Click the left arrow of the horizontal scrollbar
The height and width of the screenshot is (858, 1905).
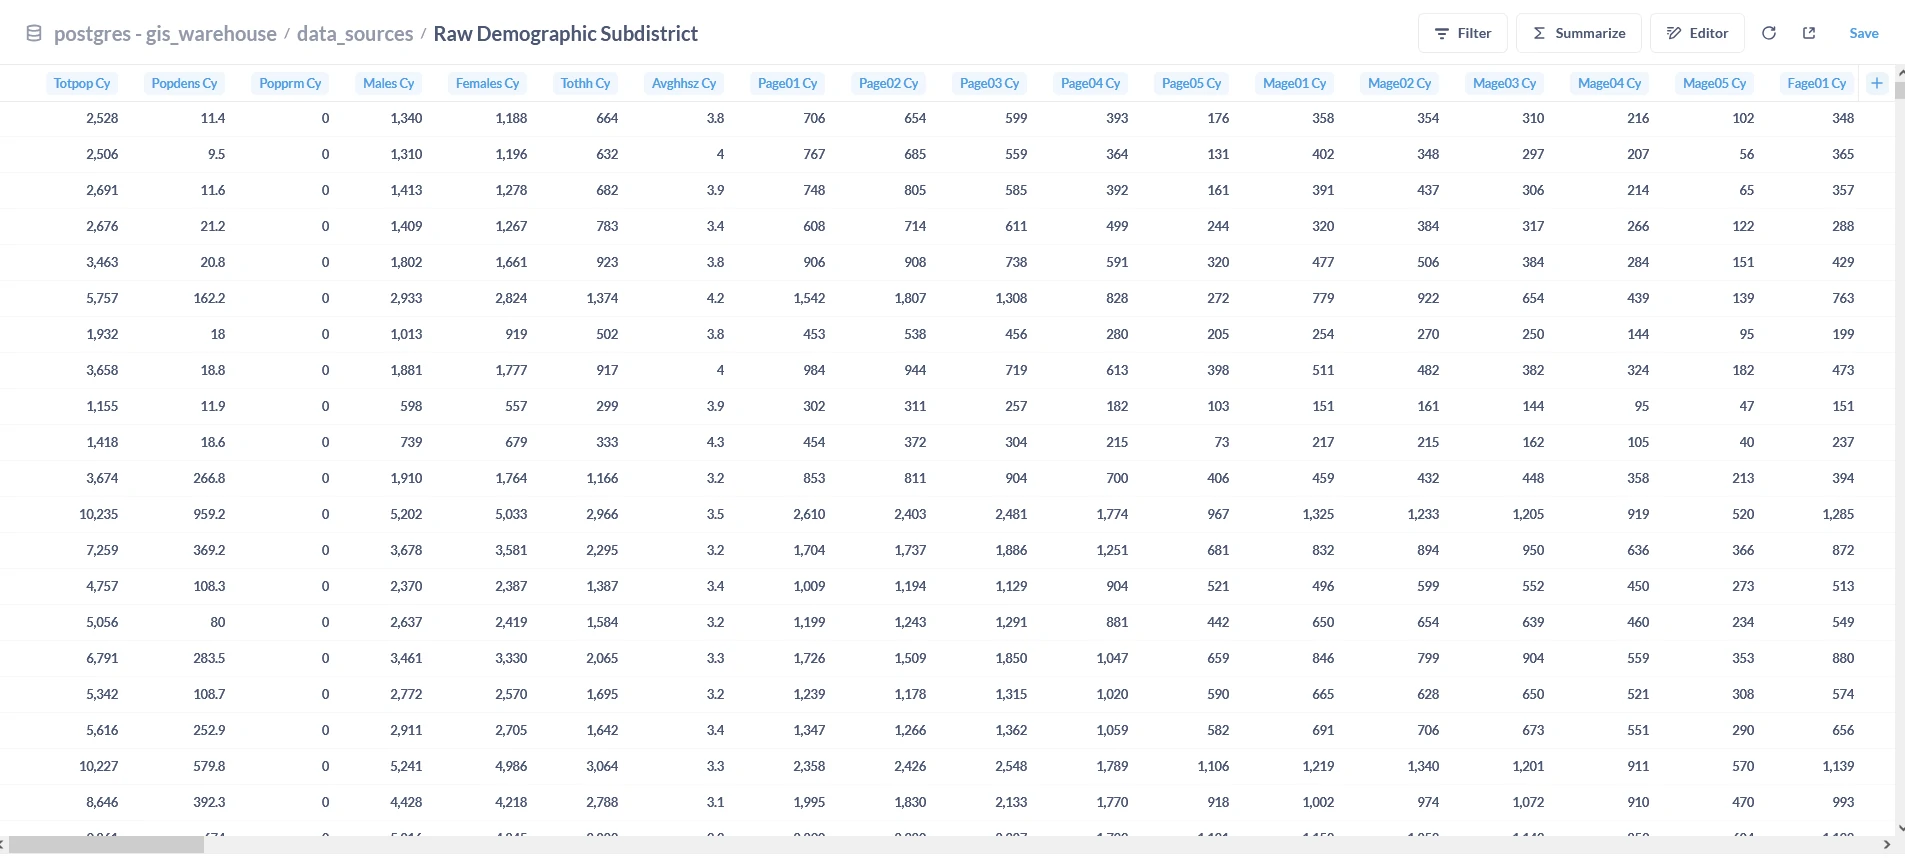point(4,846)
